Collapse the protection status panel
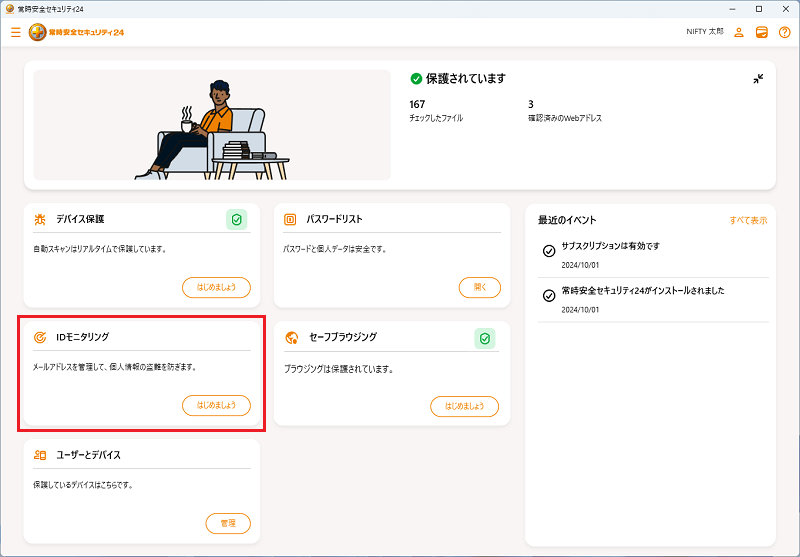Screen dimensions: 800x557 pos(758,79)
